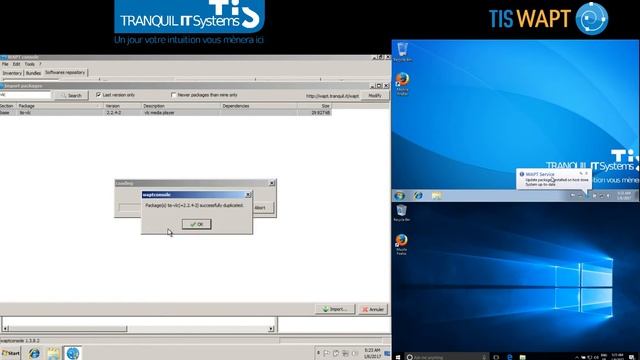Image resolution: width=640 pixels, height=360 pixels.
Task: Close the Loading dialog
Action: tap(272, 183)
